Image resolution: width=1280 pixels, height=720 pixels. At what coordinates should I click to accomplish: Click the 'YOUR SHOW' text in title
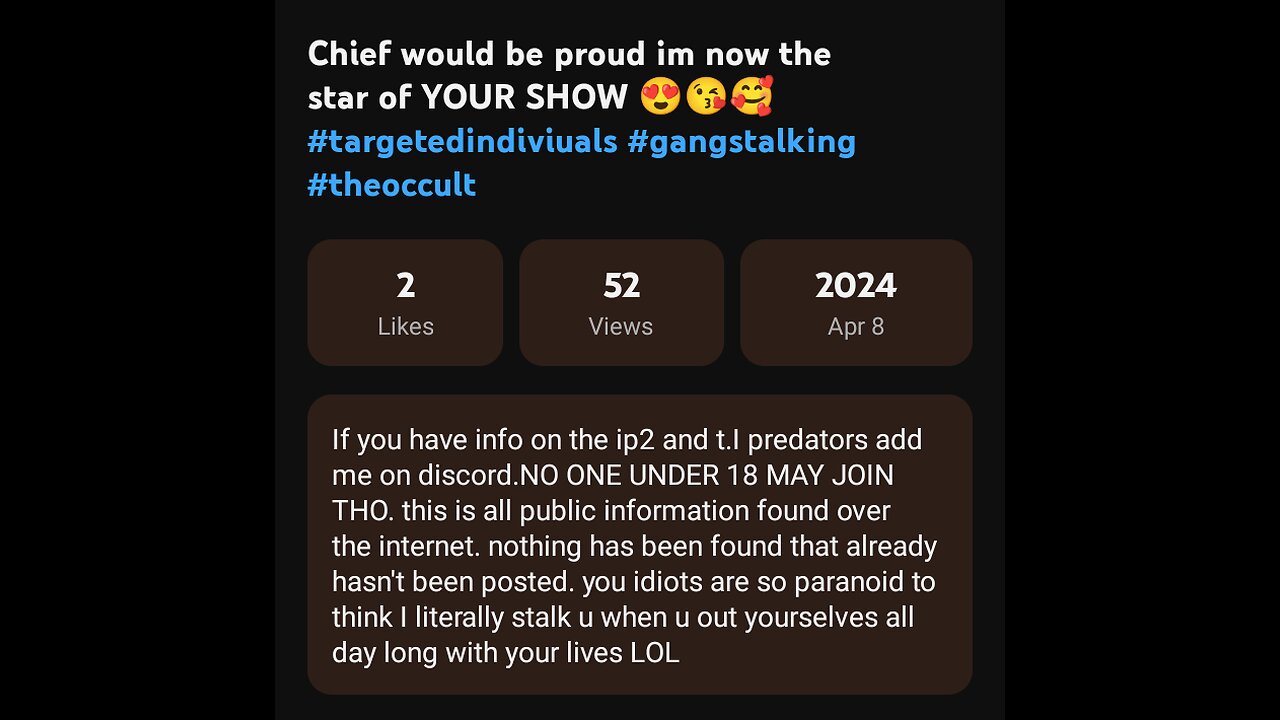pyautogui.click(x=524, y=97)
